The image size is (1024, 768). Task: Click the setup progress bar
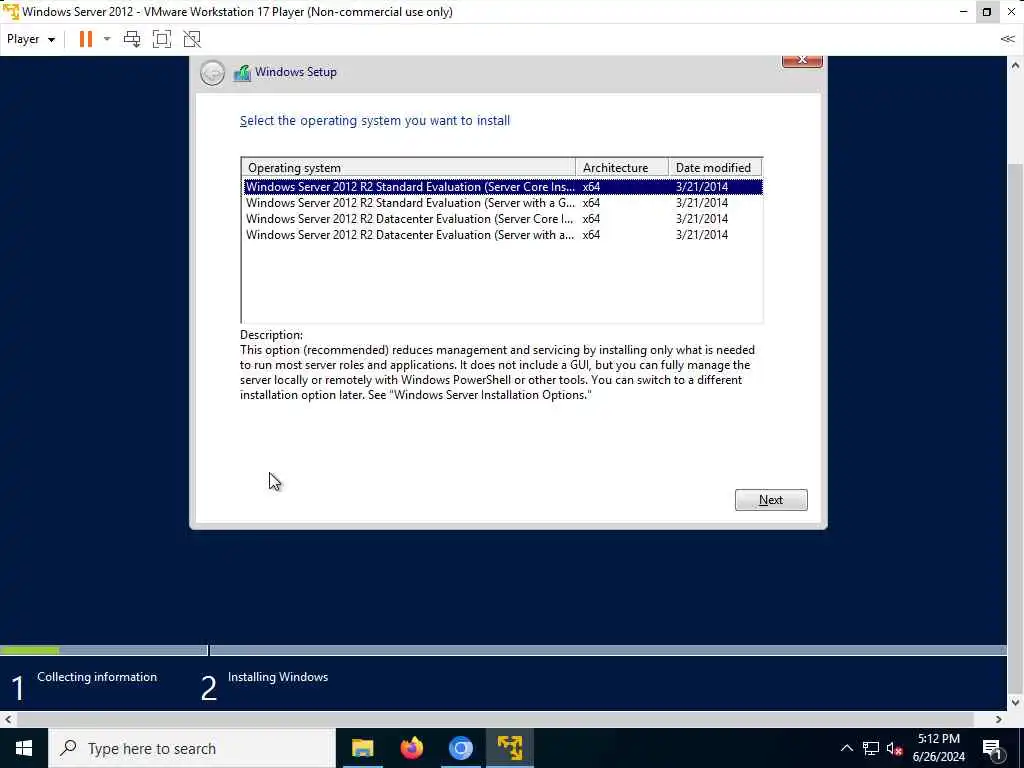coord(503,650)
